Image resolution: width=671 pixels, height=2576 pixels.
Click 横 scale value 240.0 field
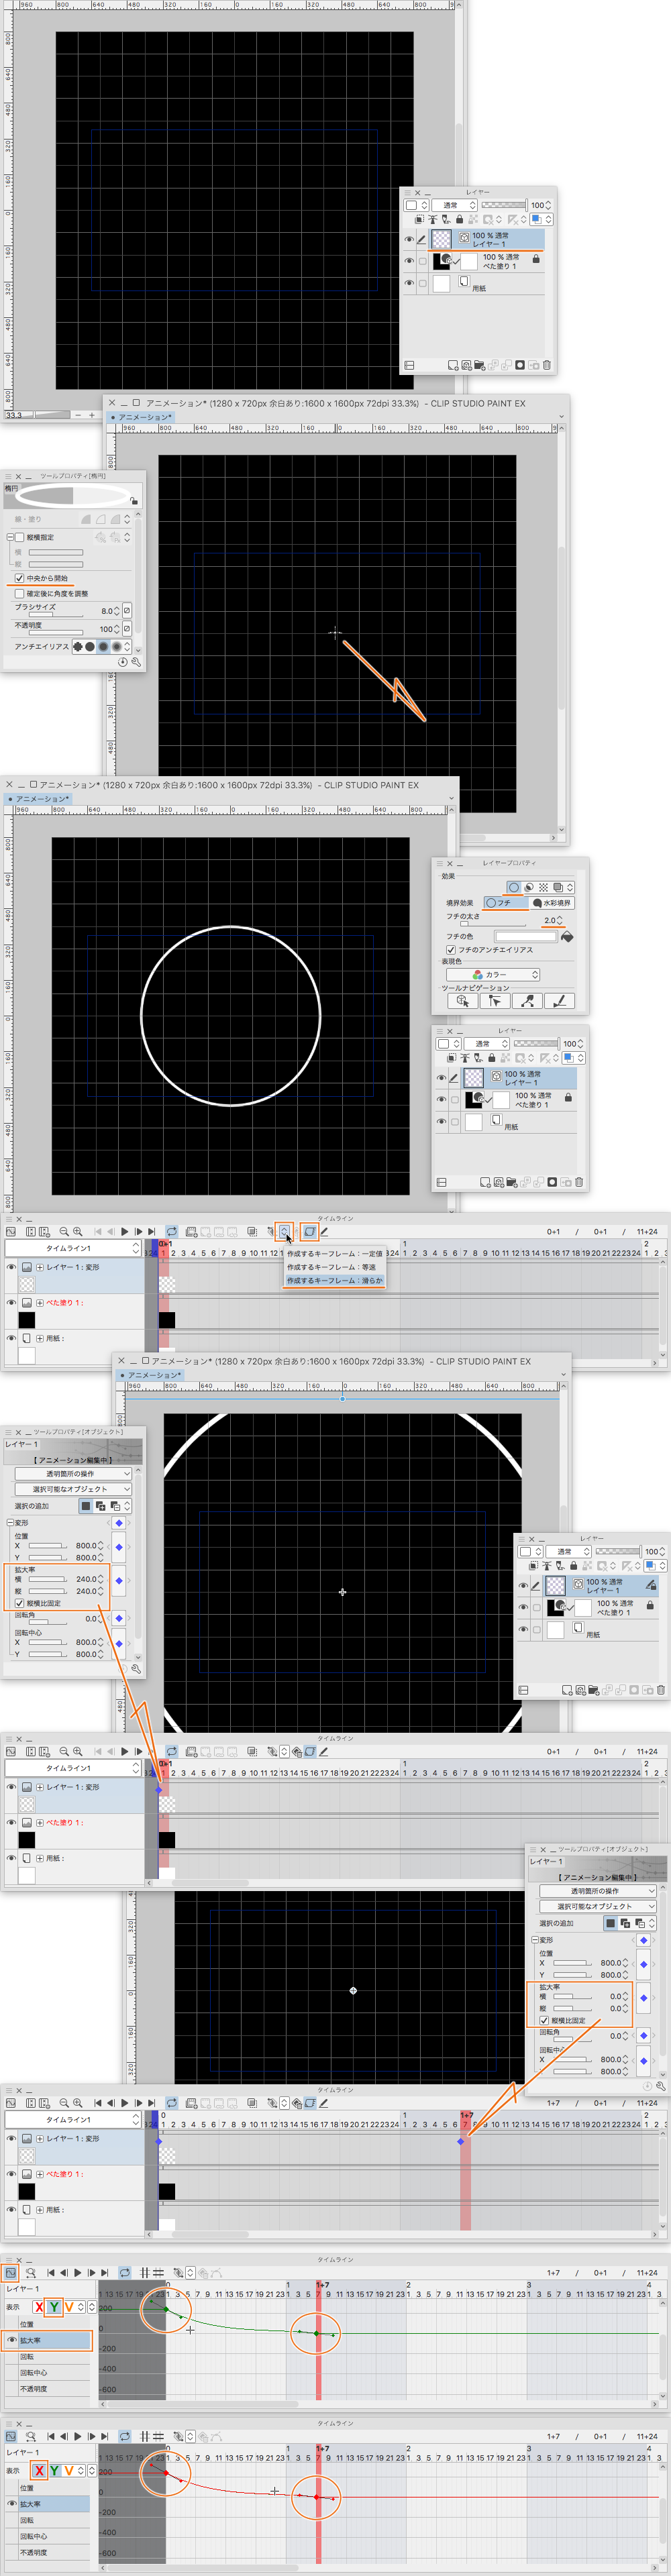click(86, 1579)
